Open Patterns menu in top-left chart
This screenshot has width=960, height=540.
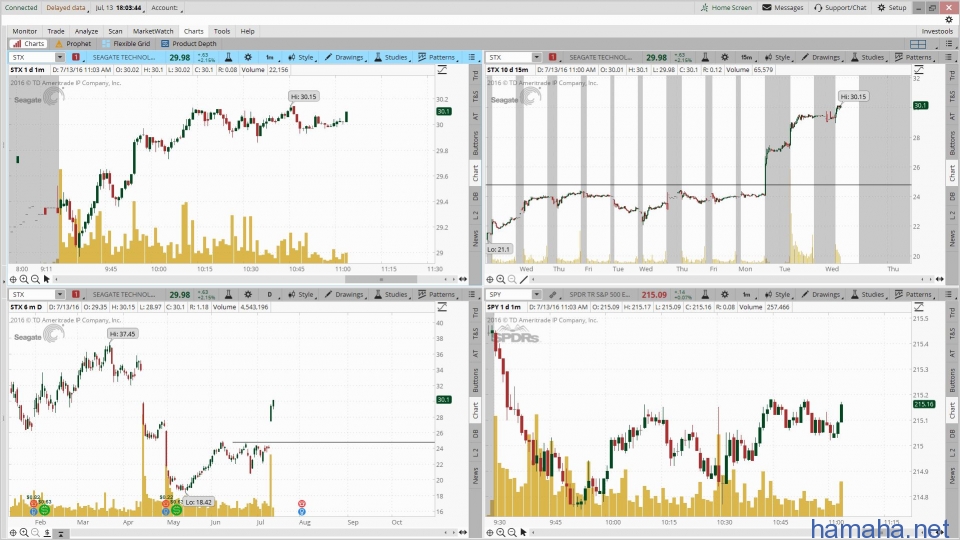(x=437, y=58)
